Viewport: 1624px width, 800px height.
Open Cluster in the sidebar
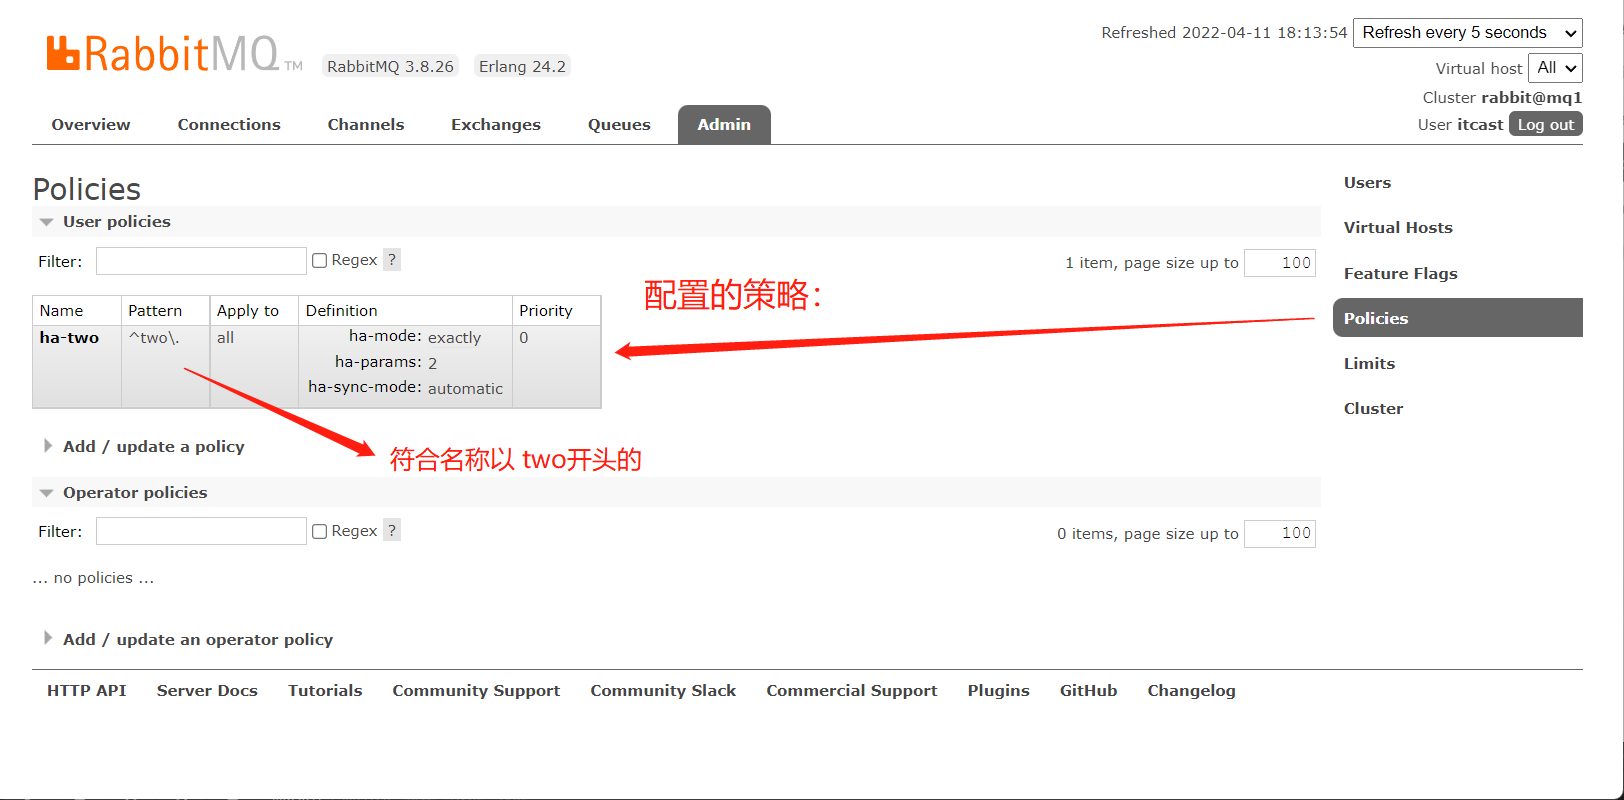(1373, 409)
